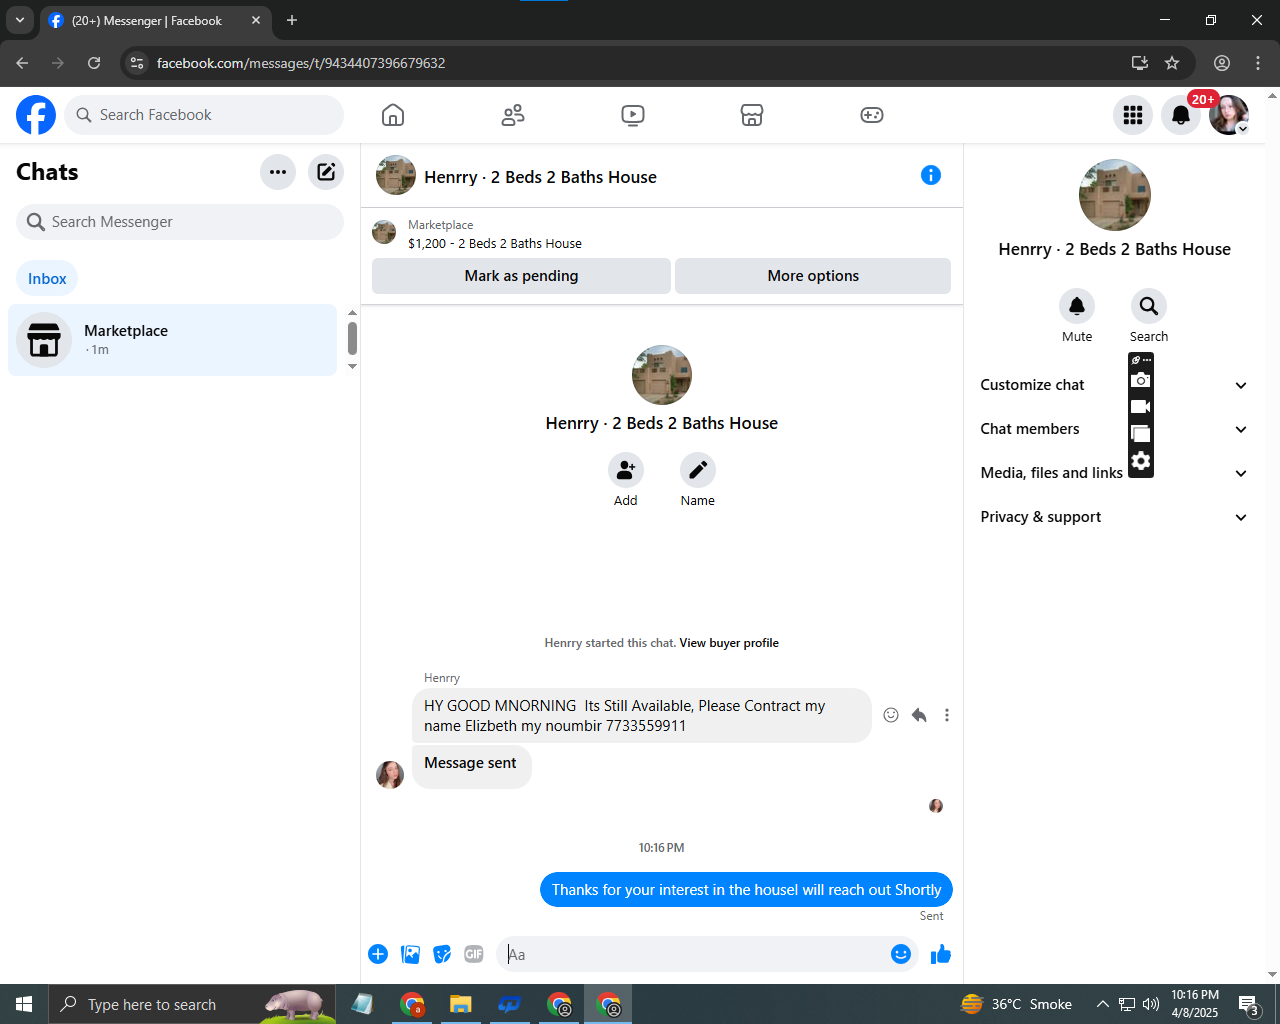Image resolution: width=1280 pixels, height=1024 pixels.
Task: Open the Facebook menu grid icon
Action: pos(1133,115)
